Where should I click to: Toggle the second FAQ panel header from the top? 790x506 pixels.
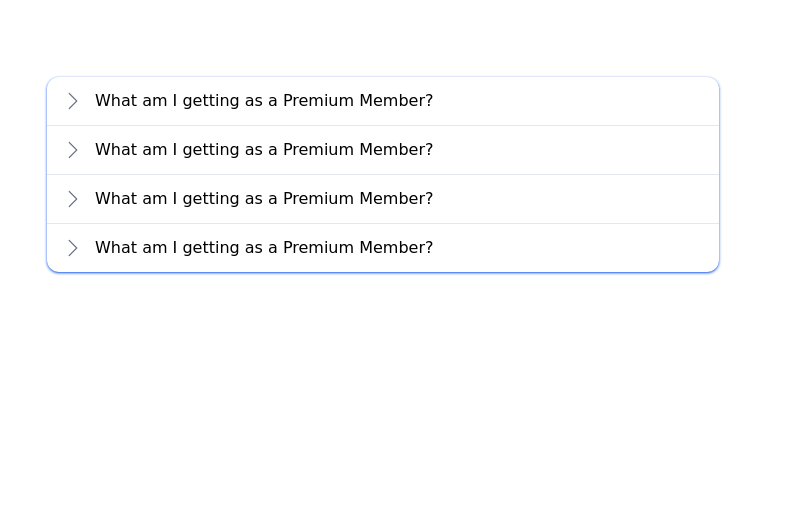[382, 150]
